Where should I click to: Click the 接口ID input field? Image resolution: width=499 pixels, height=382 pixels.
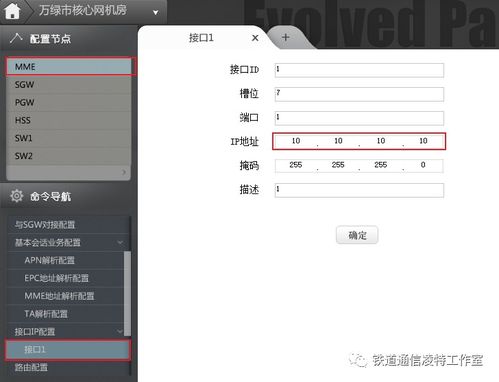coord(359,70)
